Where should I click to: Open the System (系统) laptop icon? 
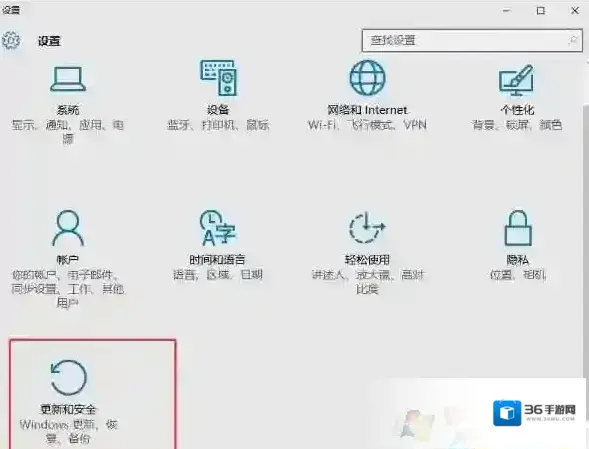68,79
